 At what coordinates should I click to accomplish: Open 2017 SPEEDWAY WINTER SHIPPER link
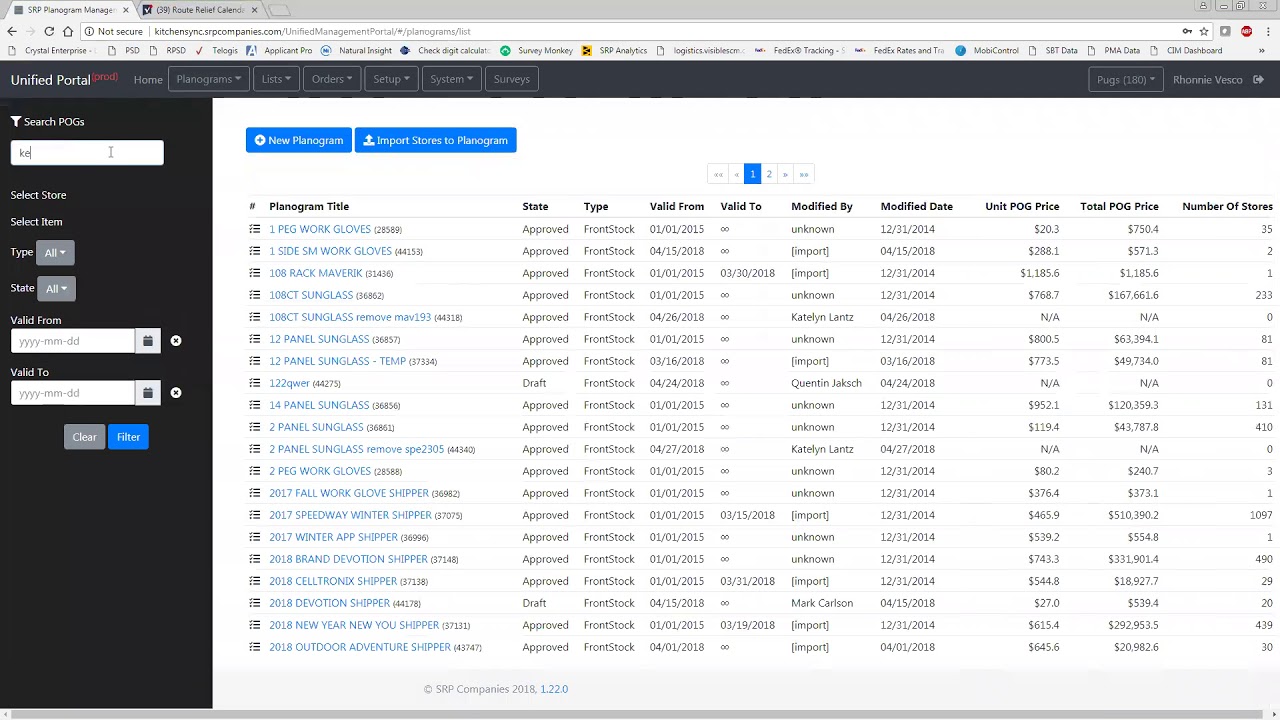click(x=350, y=515)
